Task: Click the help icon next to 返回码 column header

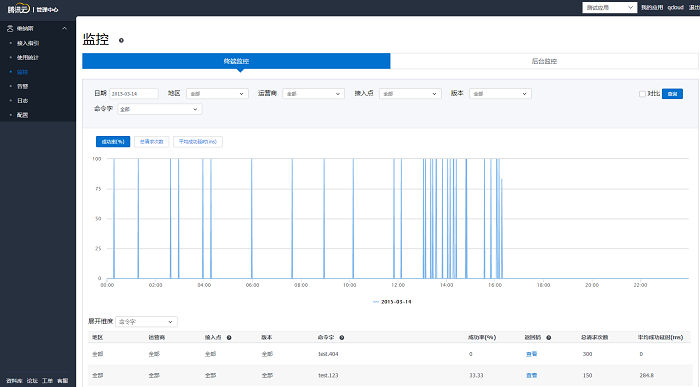Action: (549, 337)
